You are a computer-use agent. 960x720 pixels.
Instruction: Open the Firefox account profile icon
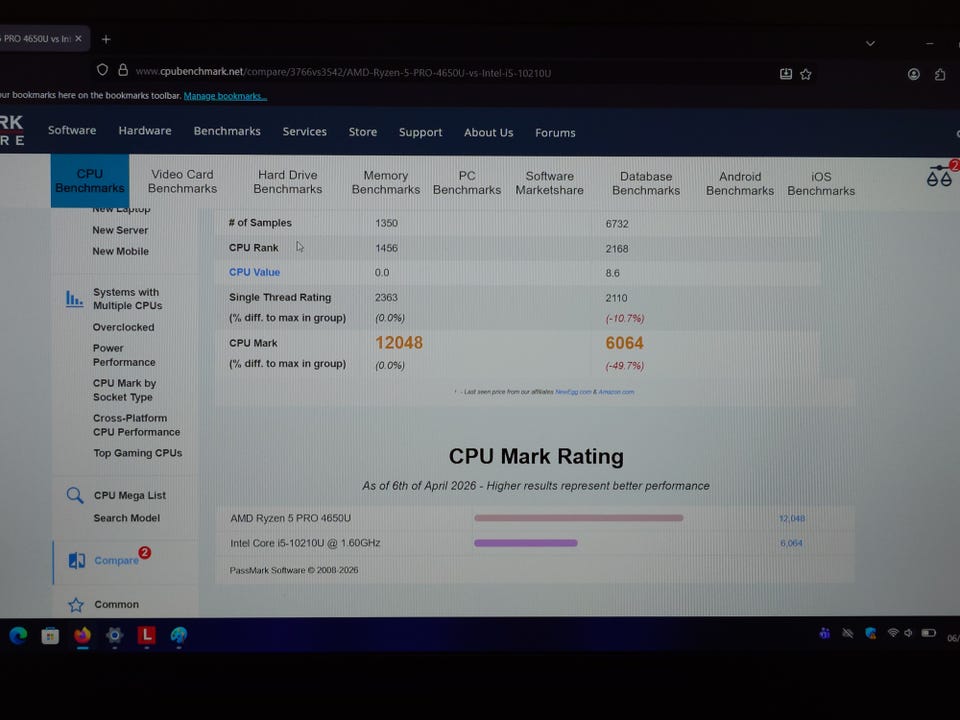913,75
